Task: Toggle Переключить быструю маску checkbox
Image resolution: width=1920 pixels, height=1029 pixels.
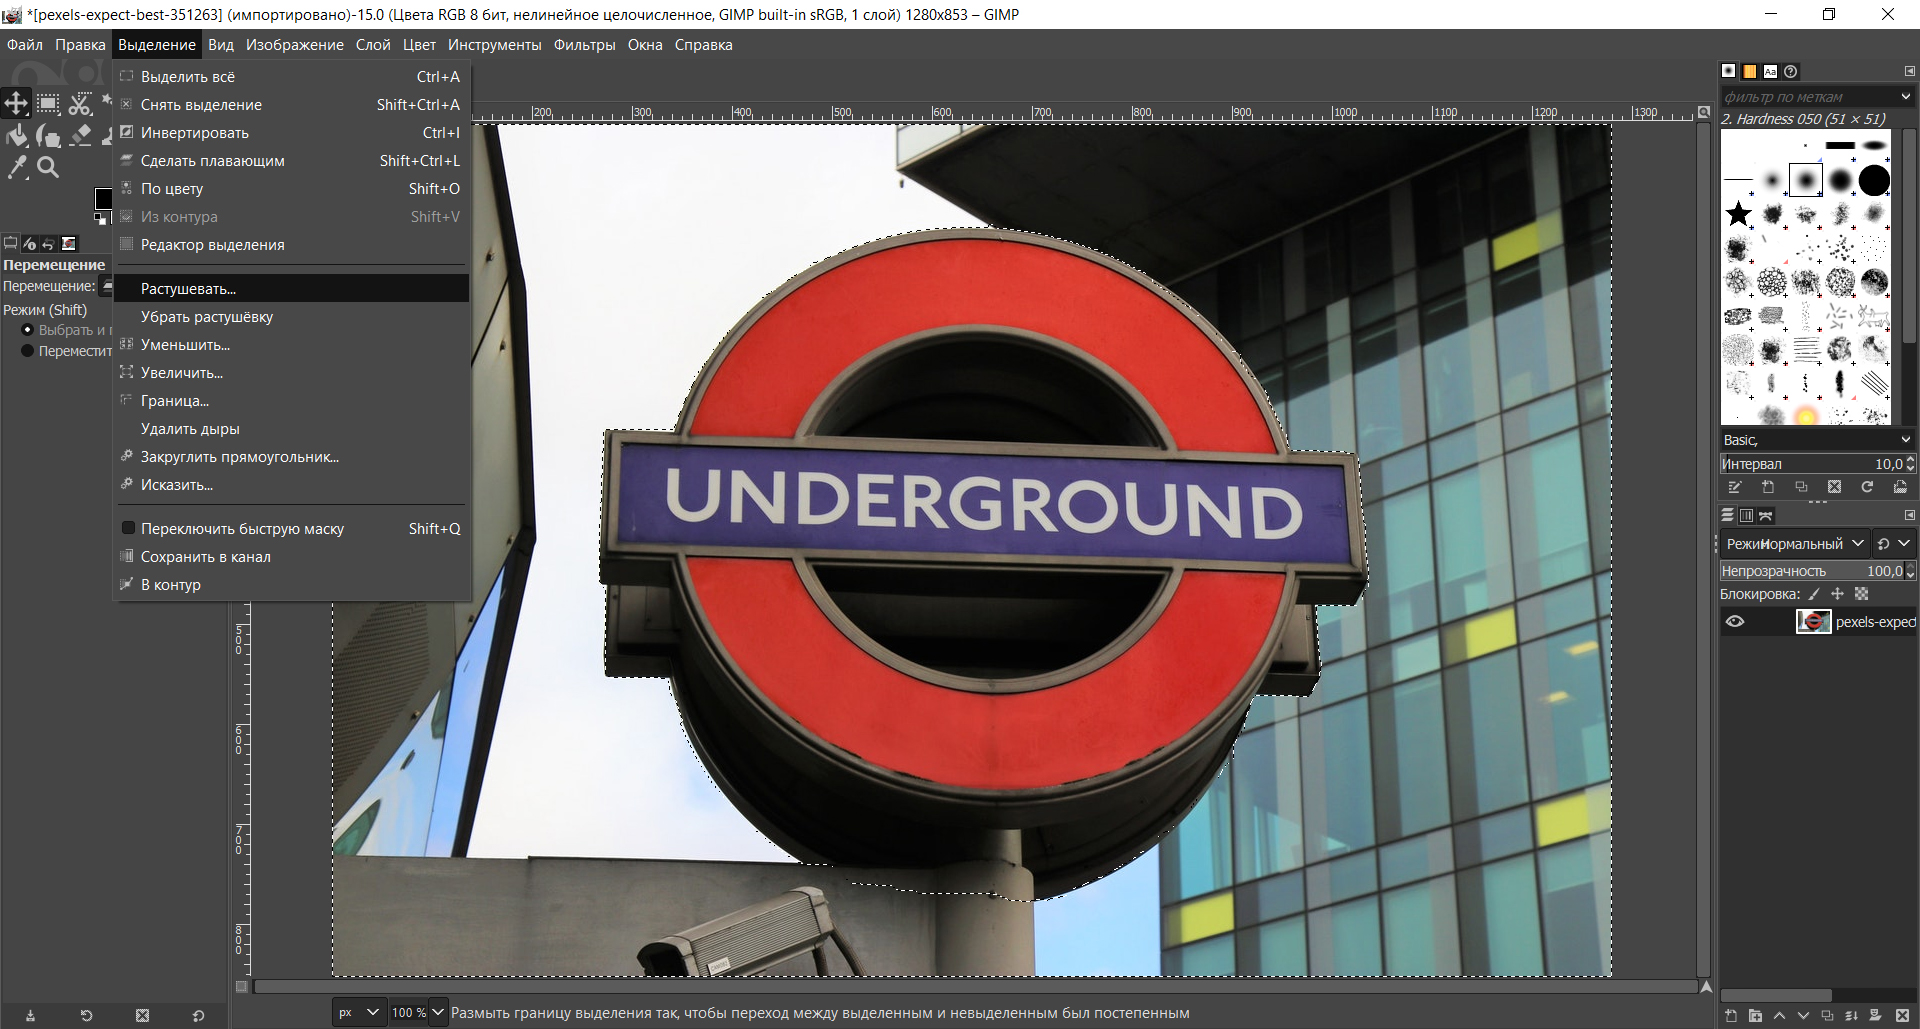Action: (x=128, y=528)
